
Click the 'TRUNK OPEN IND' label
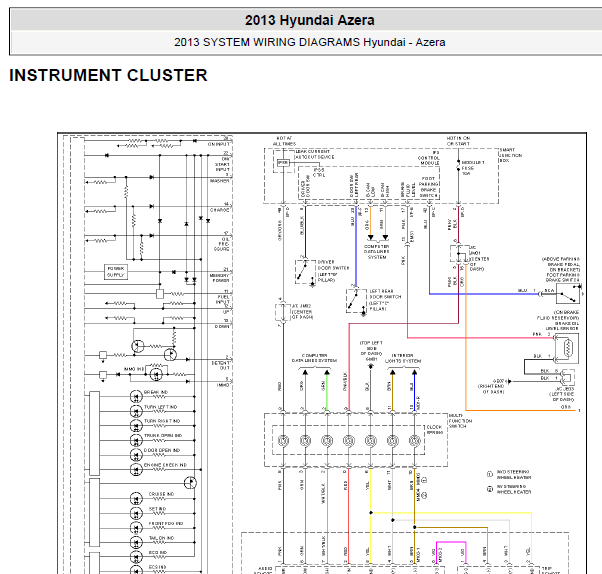coord(163,436)
